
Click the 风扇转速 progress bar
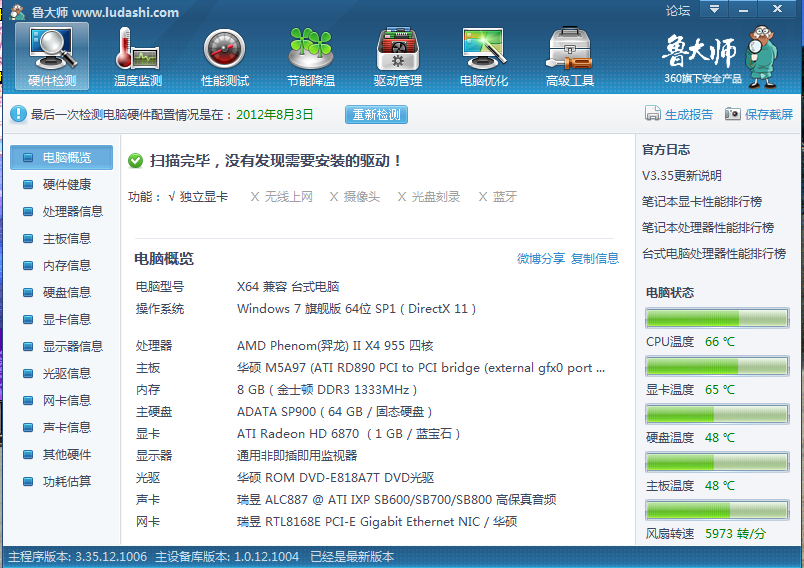(717, 510)
